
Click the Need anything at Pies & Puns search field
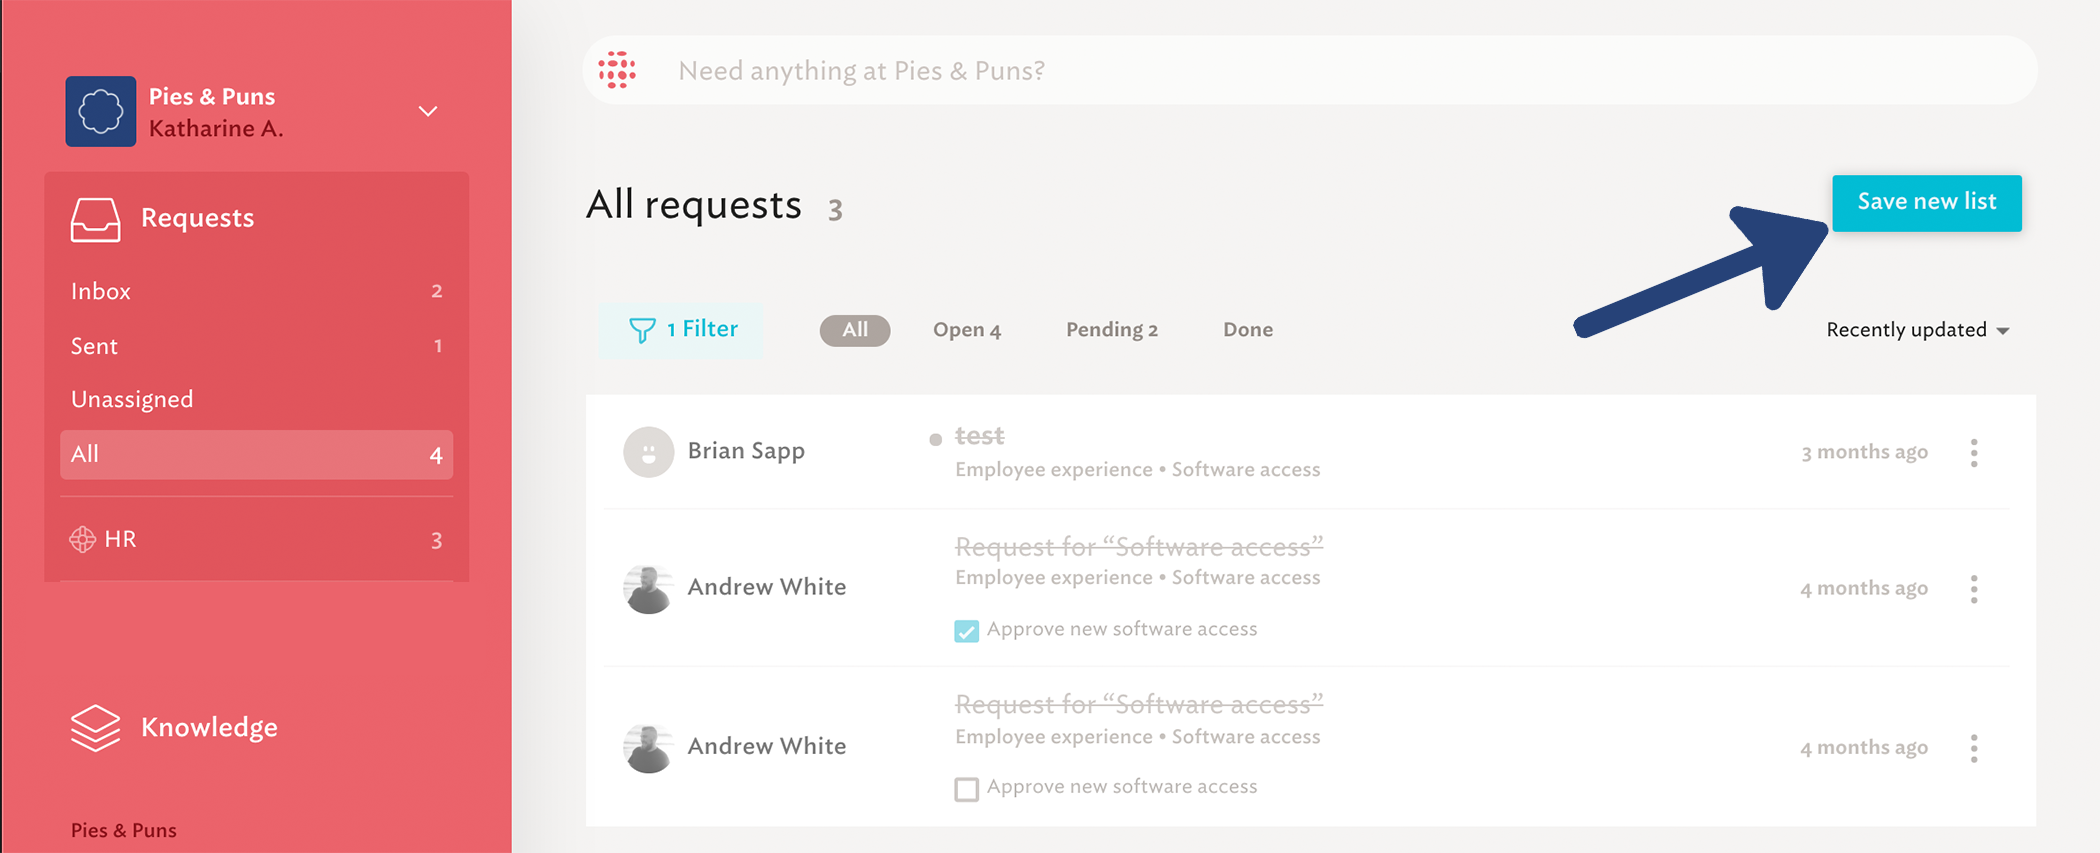point(1310,70)
